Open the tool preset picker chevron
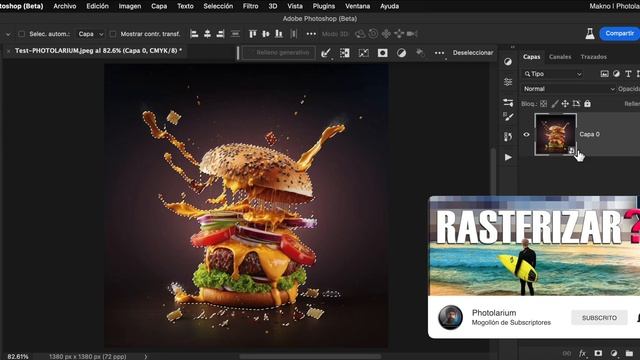 click(8, 34)
